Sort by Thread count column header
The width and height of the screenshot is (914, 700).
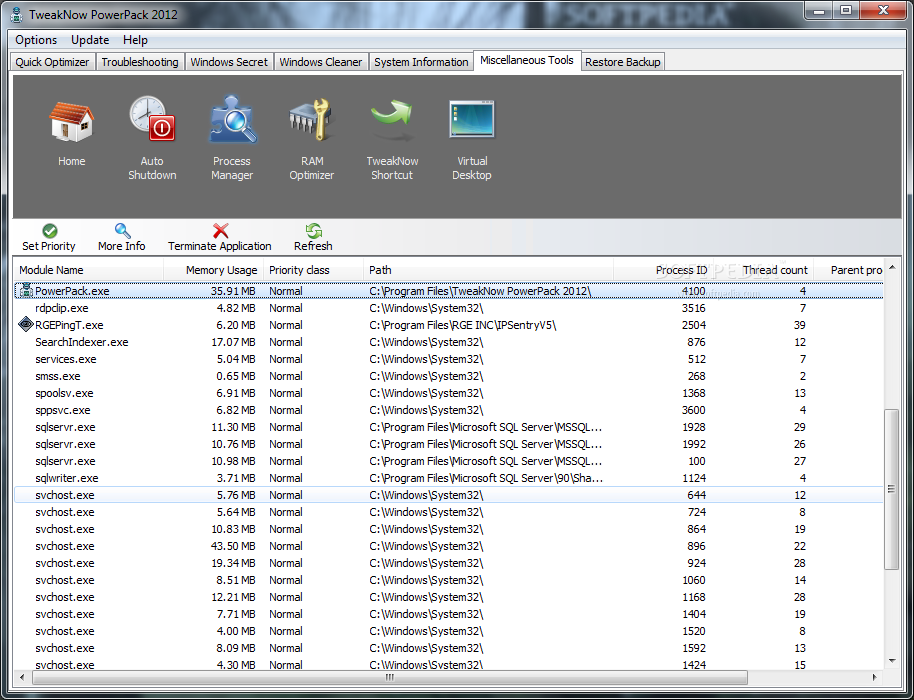tap(762, 270)
